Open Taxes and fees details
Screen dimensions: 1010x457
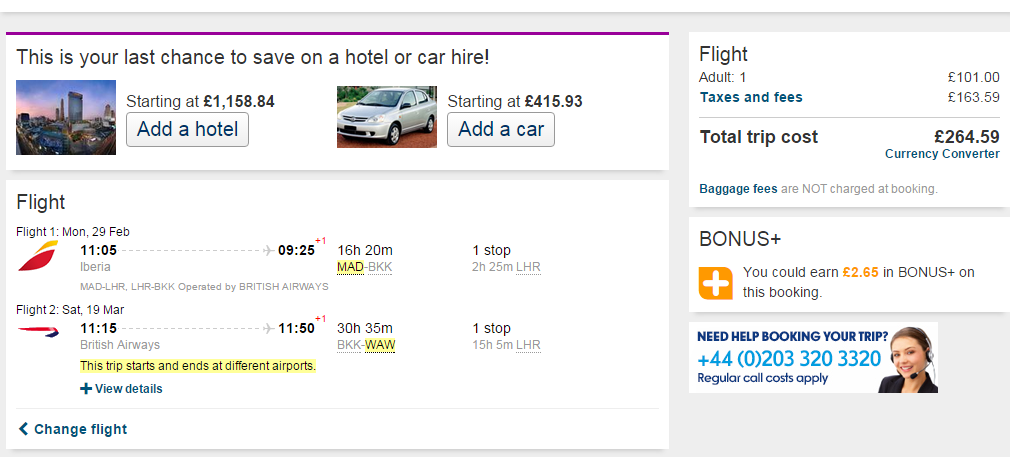click(751, 97)
